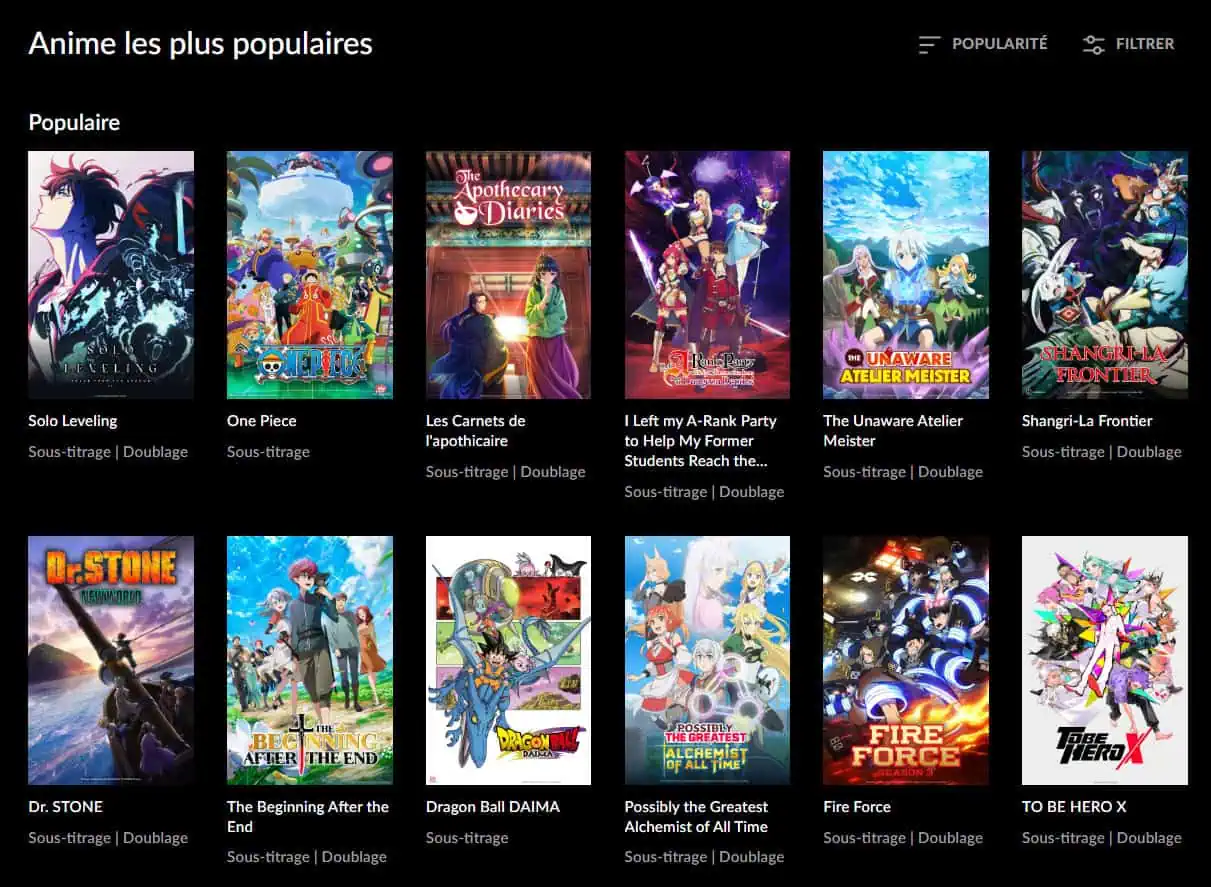Click the Dr. STONE title link

pos(65,807)
